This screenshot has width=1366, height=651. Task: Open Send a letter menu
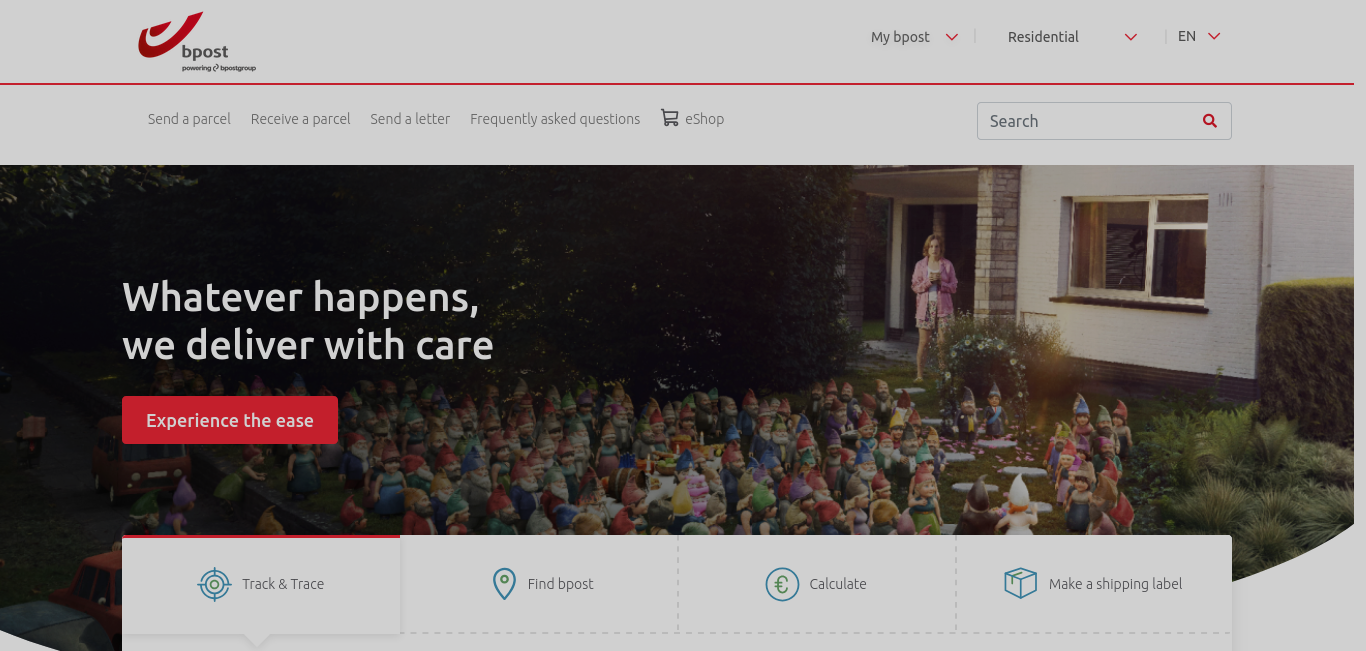click(410, 119)
